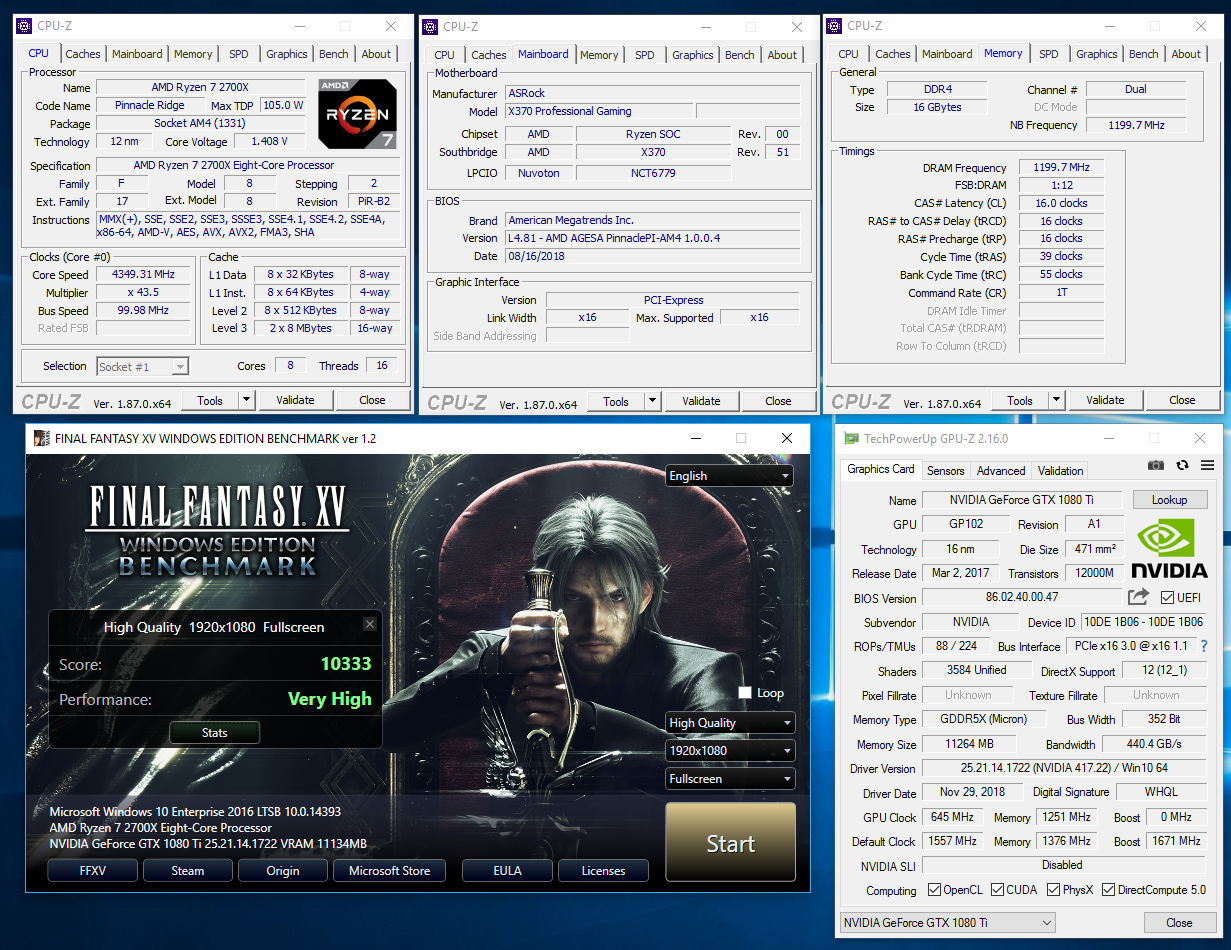Image resolution: width=1231 pixels, height=950 pixels.
Task: Open the Microsoft Store link button
Action: (x=390, y=871)
